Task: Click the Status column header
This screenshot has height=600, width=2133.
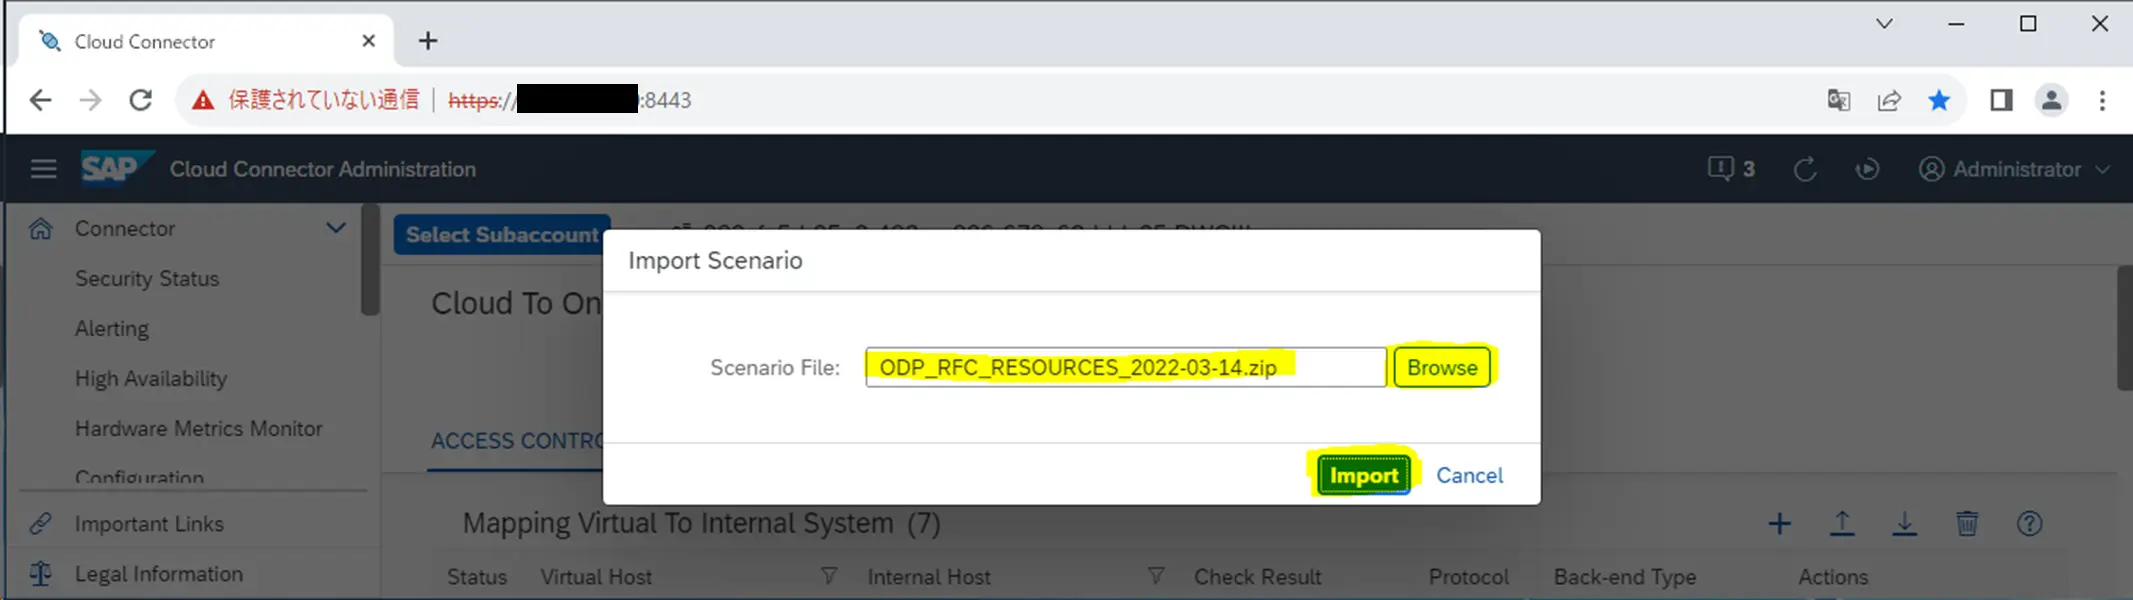Action: tap(477, 577)
